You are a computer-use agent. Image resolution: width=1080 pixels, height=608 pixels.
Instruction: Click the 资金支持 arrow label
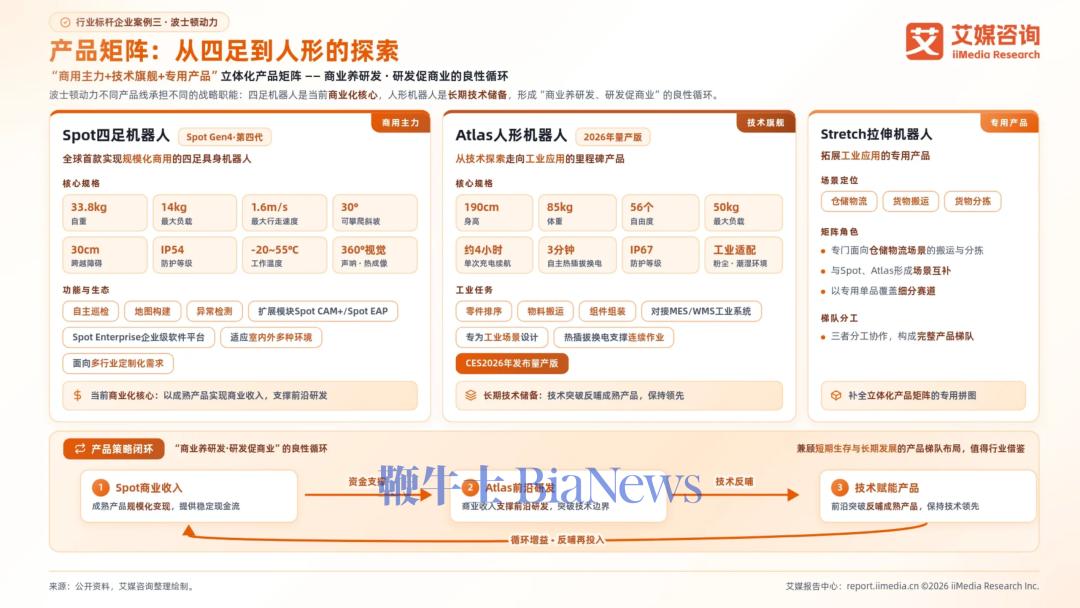(x=366, y=481)
